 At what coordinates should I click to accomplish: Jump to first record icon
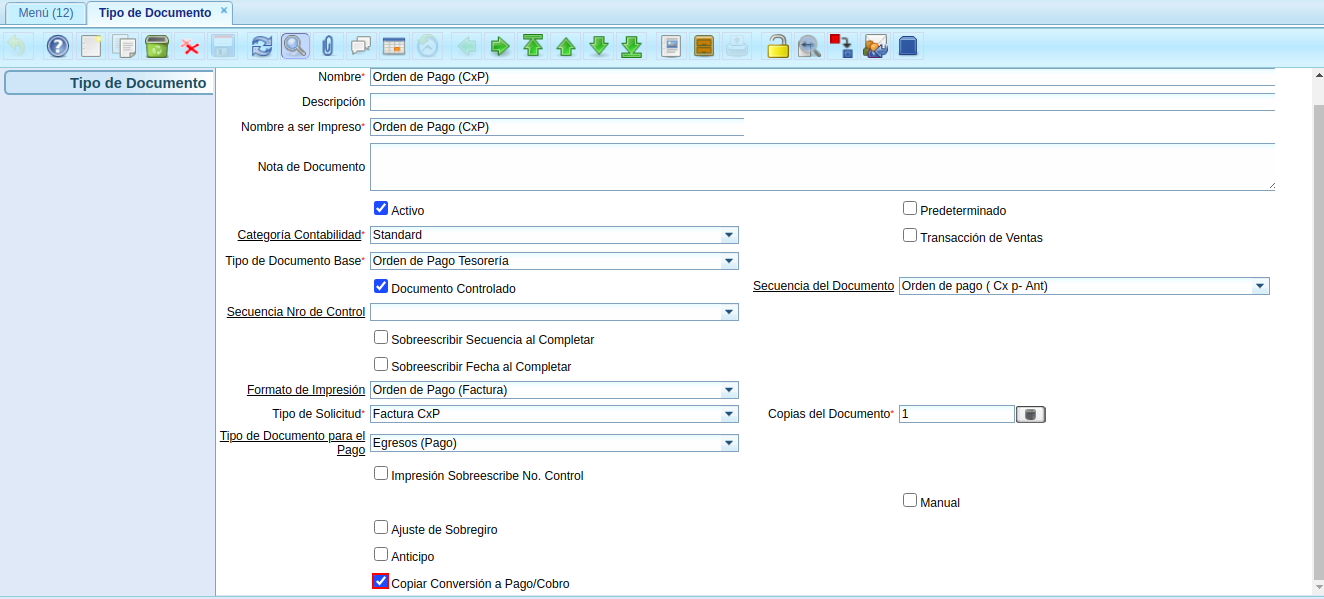click(x=533, y=46)
